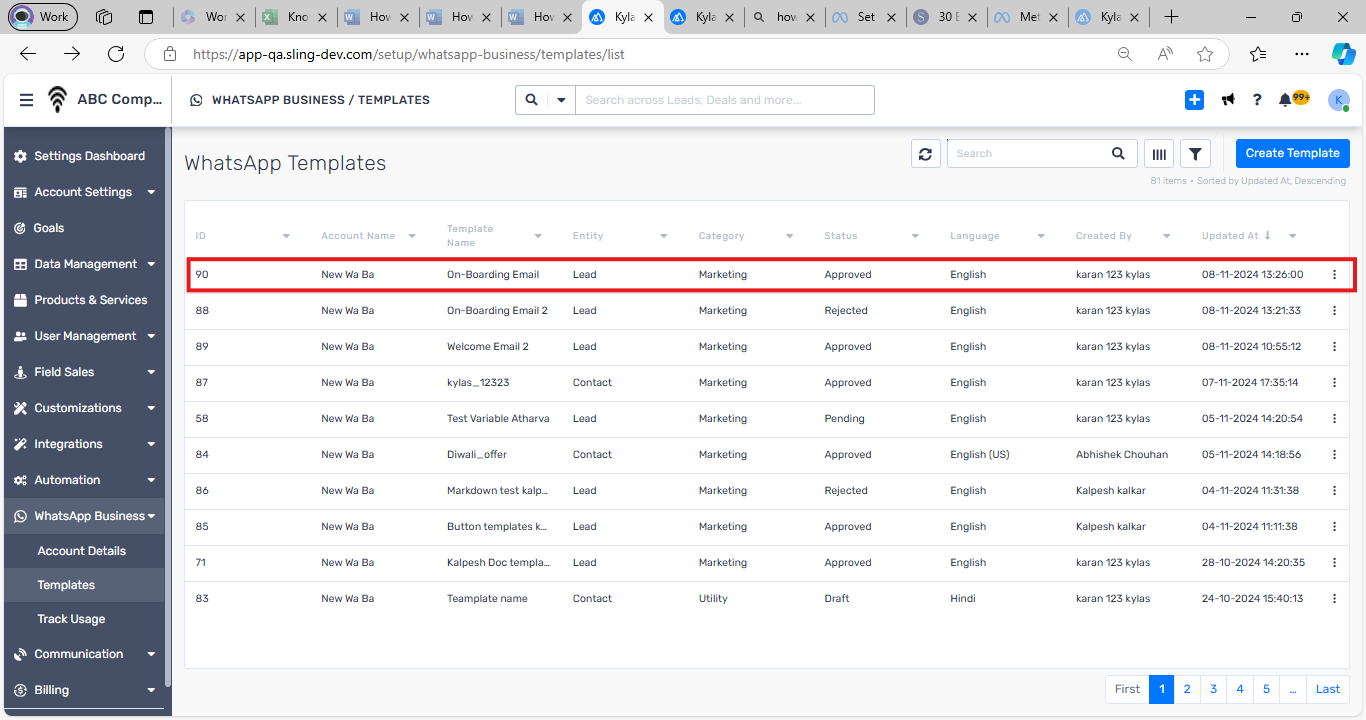Open Products & Services in sidebar
1366x720 pixels.
tap(84, 300)
